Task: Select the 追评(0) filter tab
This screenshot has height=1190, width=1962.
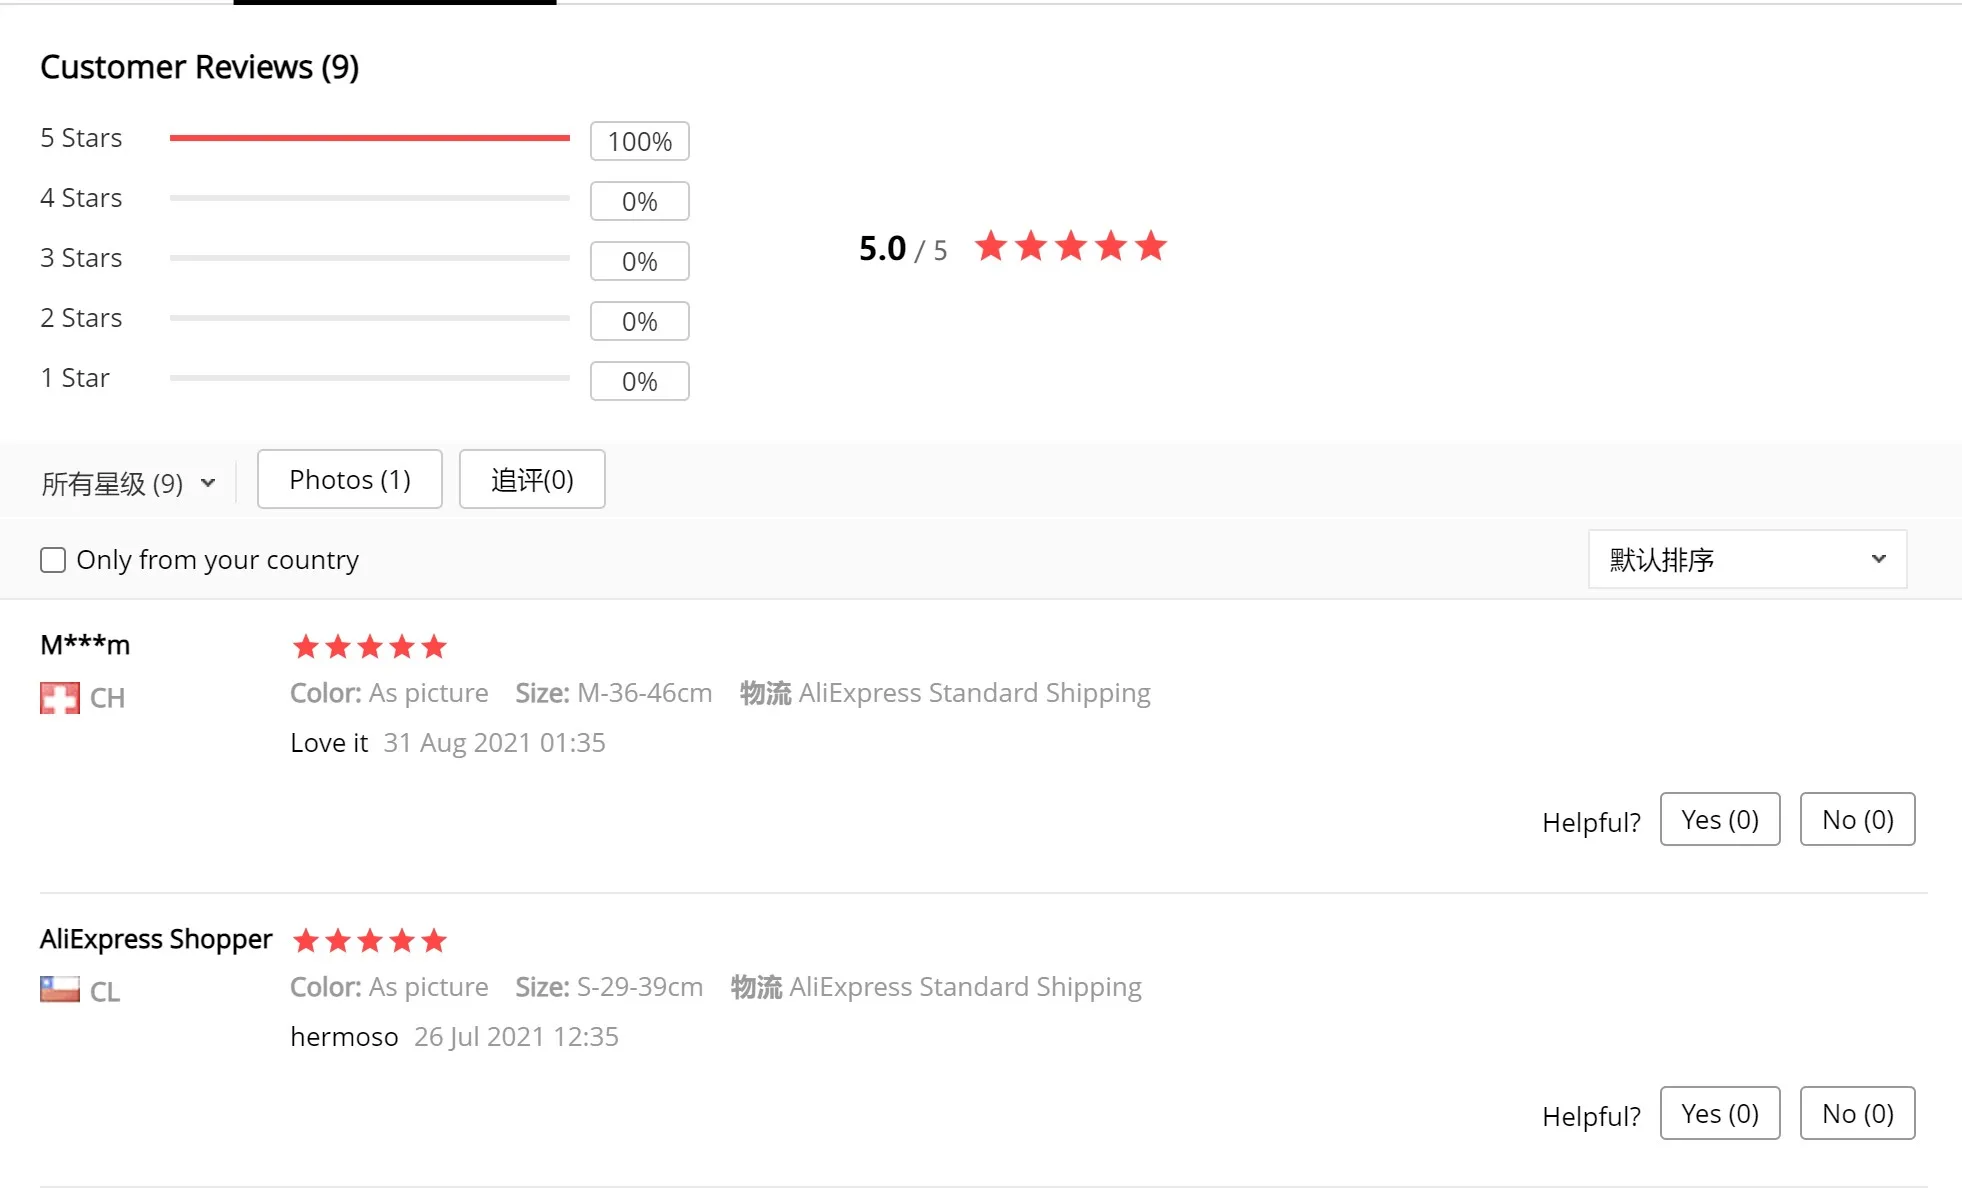Action: coord(532,479)
